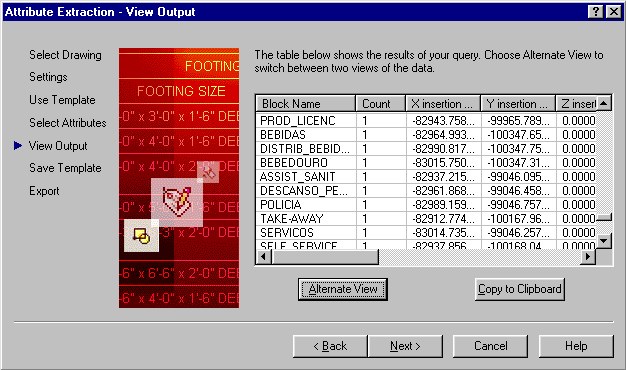Click the Y insertion column header
Viewport: 626px width, 370px height.
[518, 104]
